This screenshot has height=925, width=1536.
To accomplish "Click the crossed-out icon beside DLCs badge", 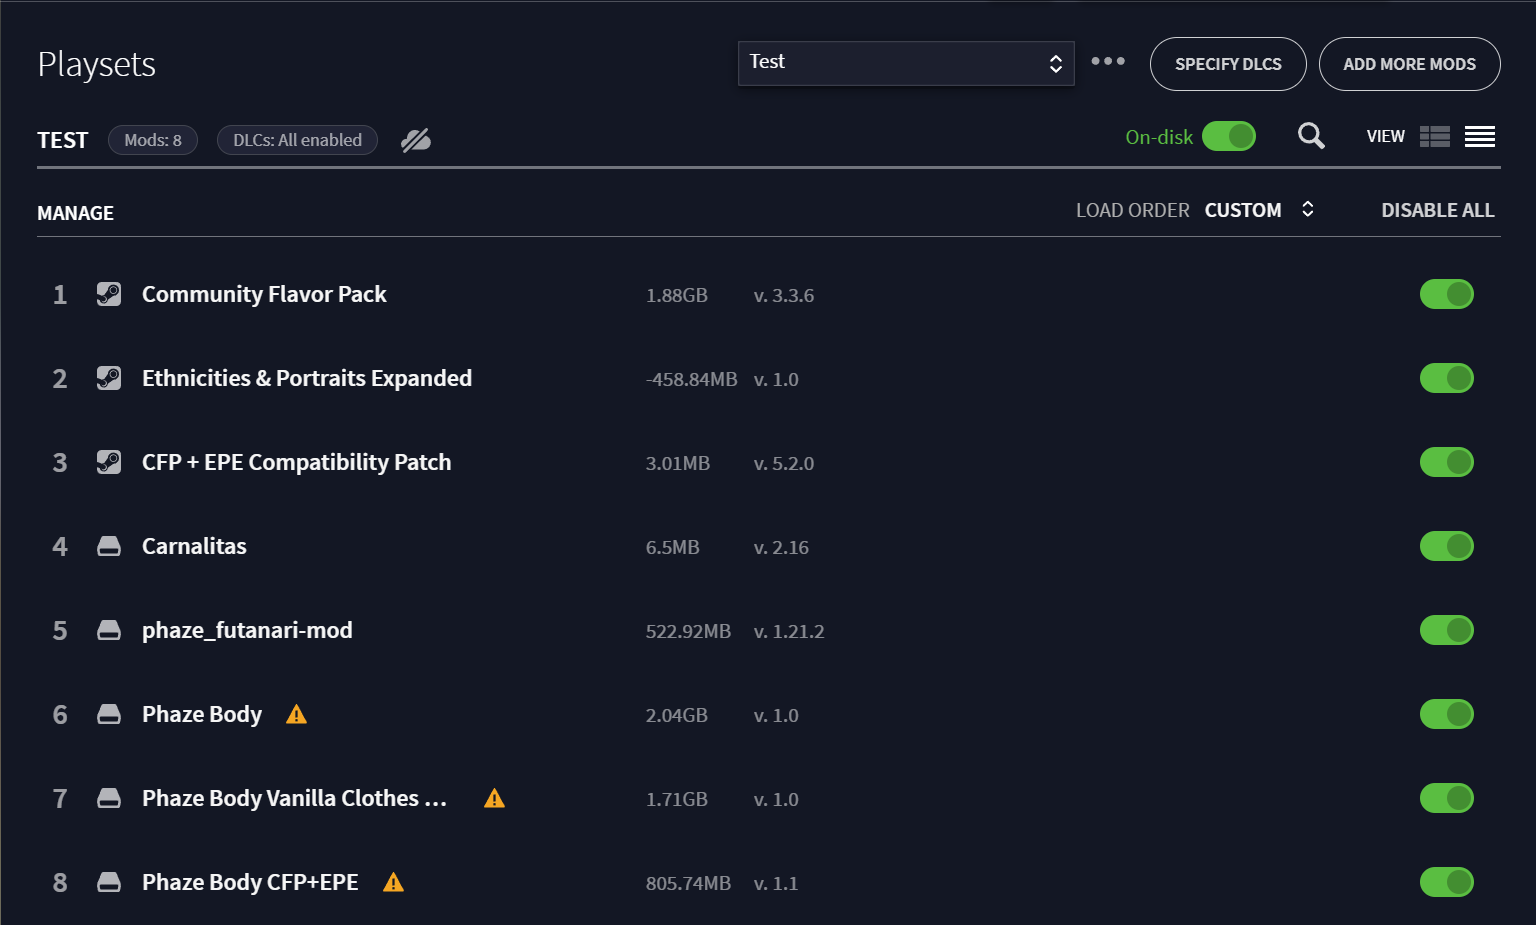I will 416,140.
